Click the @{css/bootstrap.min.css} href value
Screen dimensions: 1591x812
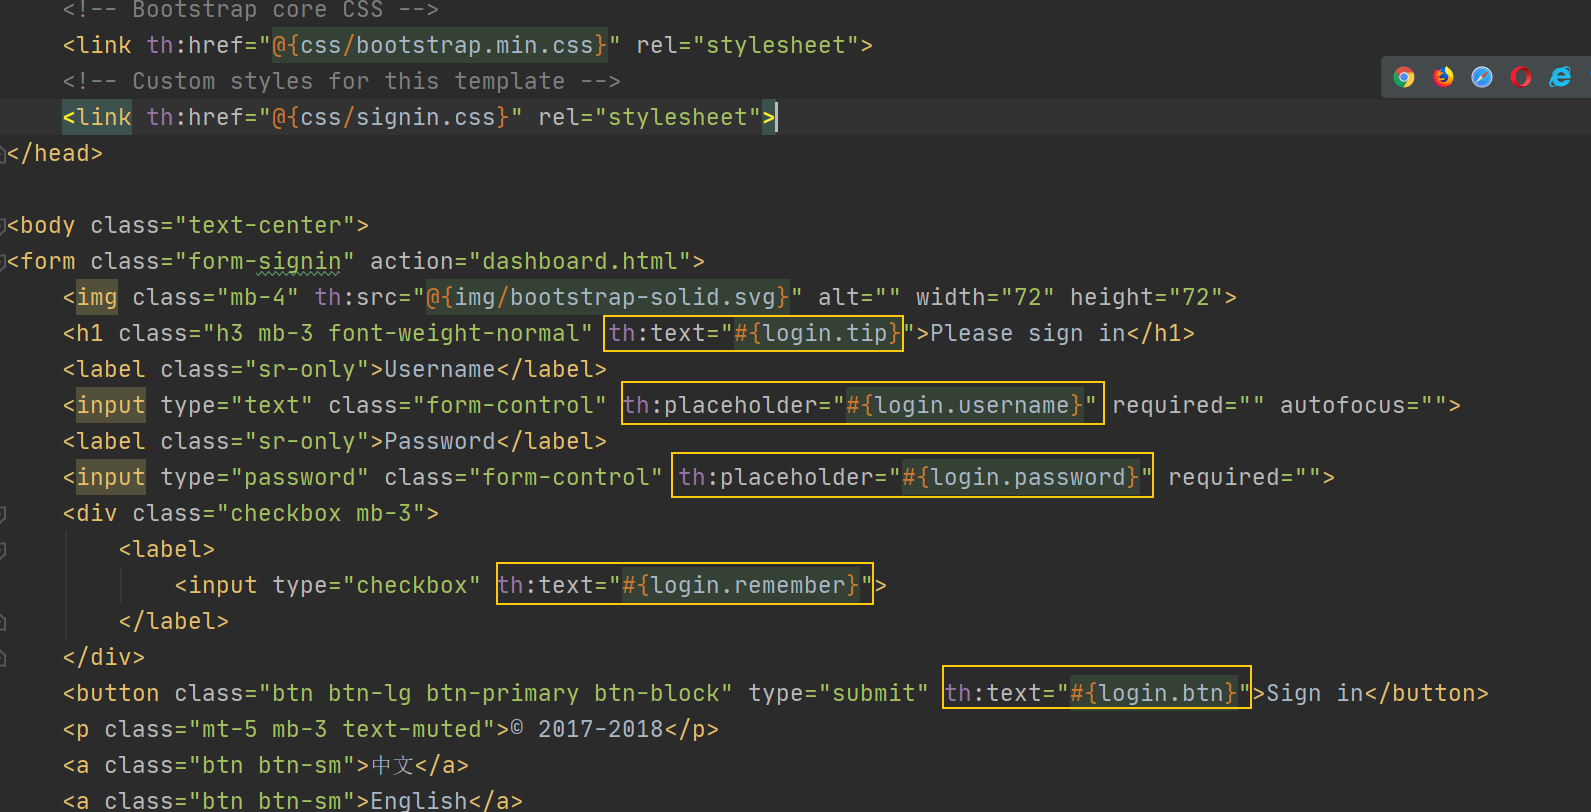[439, 45]
